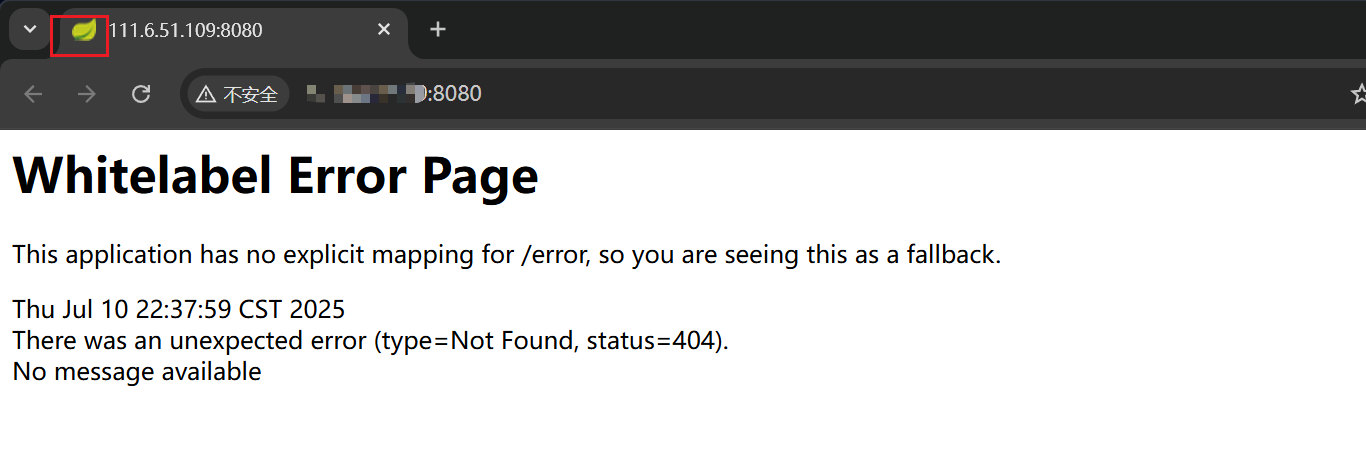The width and height of the screenshot is (1366, 461).
Task: Close the 111.6.51.109:8080 tab
Action: pyautogui.click(x=384, y=30)
